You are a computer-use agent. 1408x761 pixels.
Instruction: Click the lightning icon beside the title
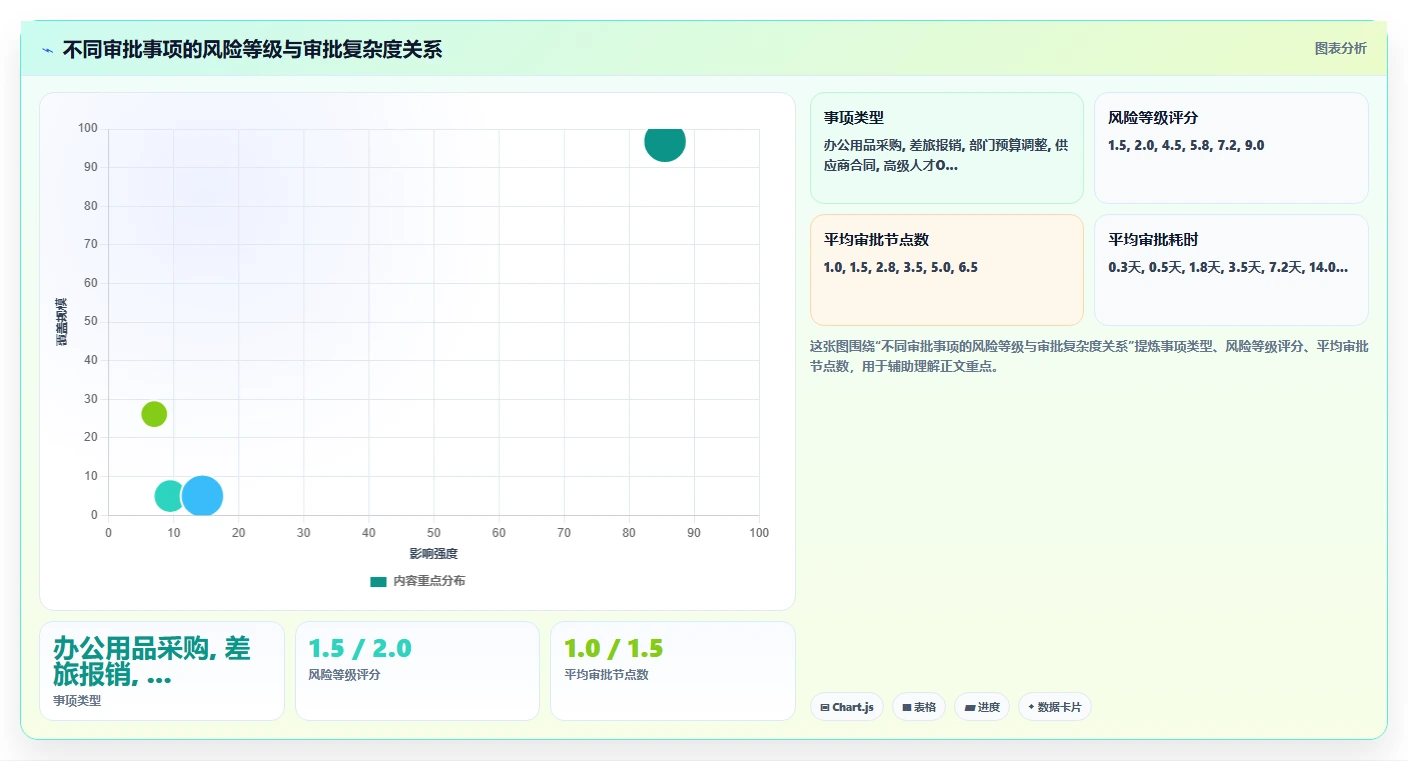(47, 50)
